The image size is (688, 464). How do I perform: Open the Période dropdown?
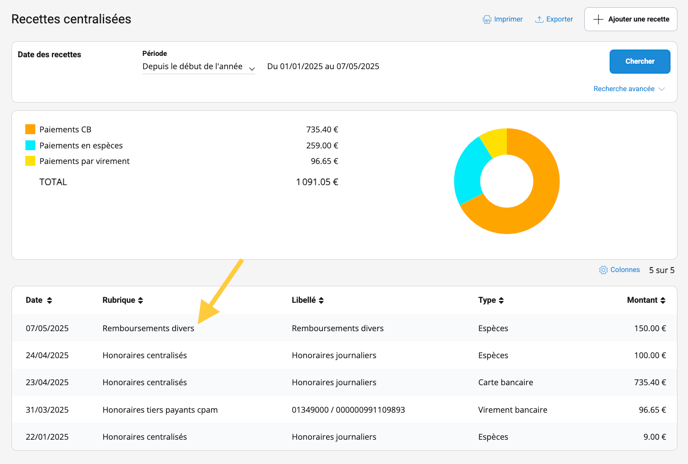[x=198, y=67]
